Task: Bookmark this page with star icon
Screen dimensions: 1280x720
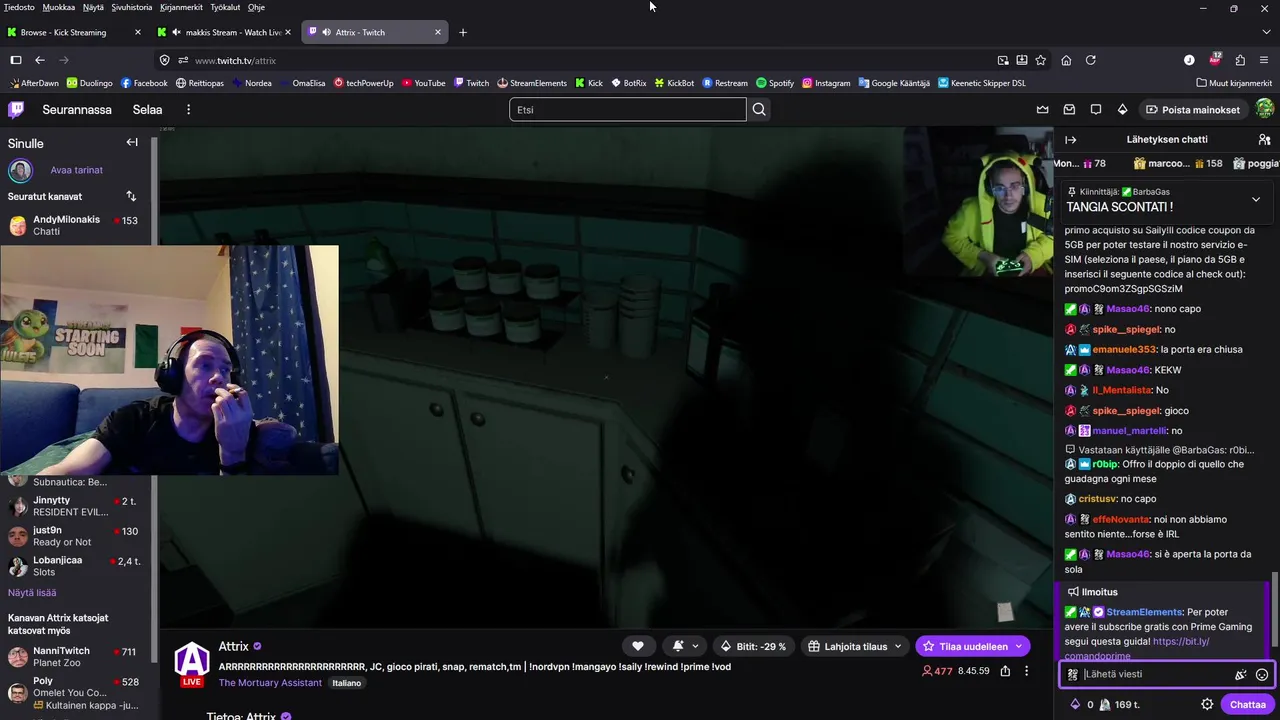Action: (x=1041, y=60)
